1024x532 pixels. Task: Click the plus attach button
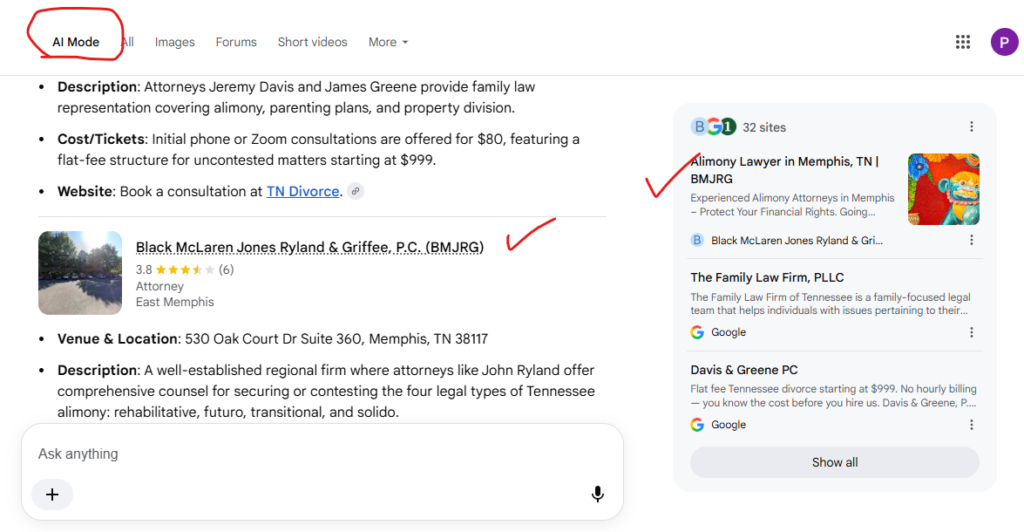(x=52, y=494)
